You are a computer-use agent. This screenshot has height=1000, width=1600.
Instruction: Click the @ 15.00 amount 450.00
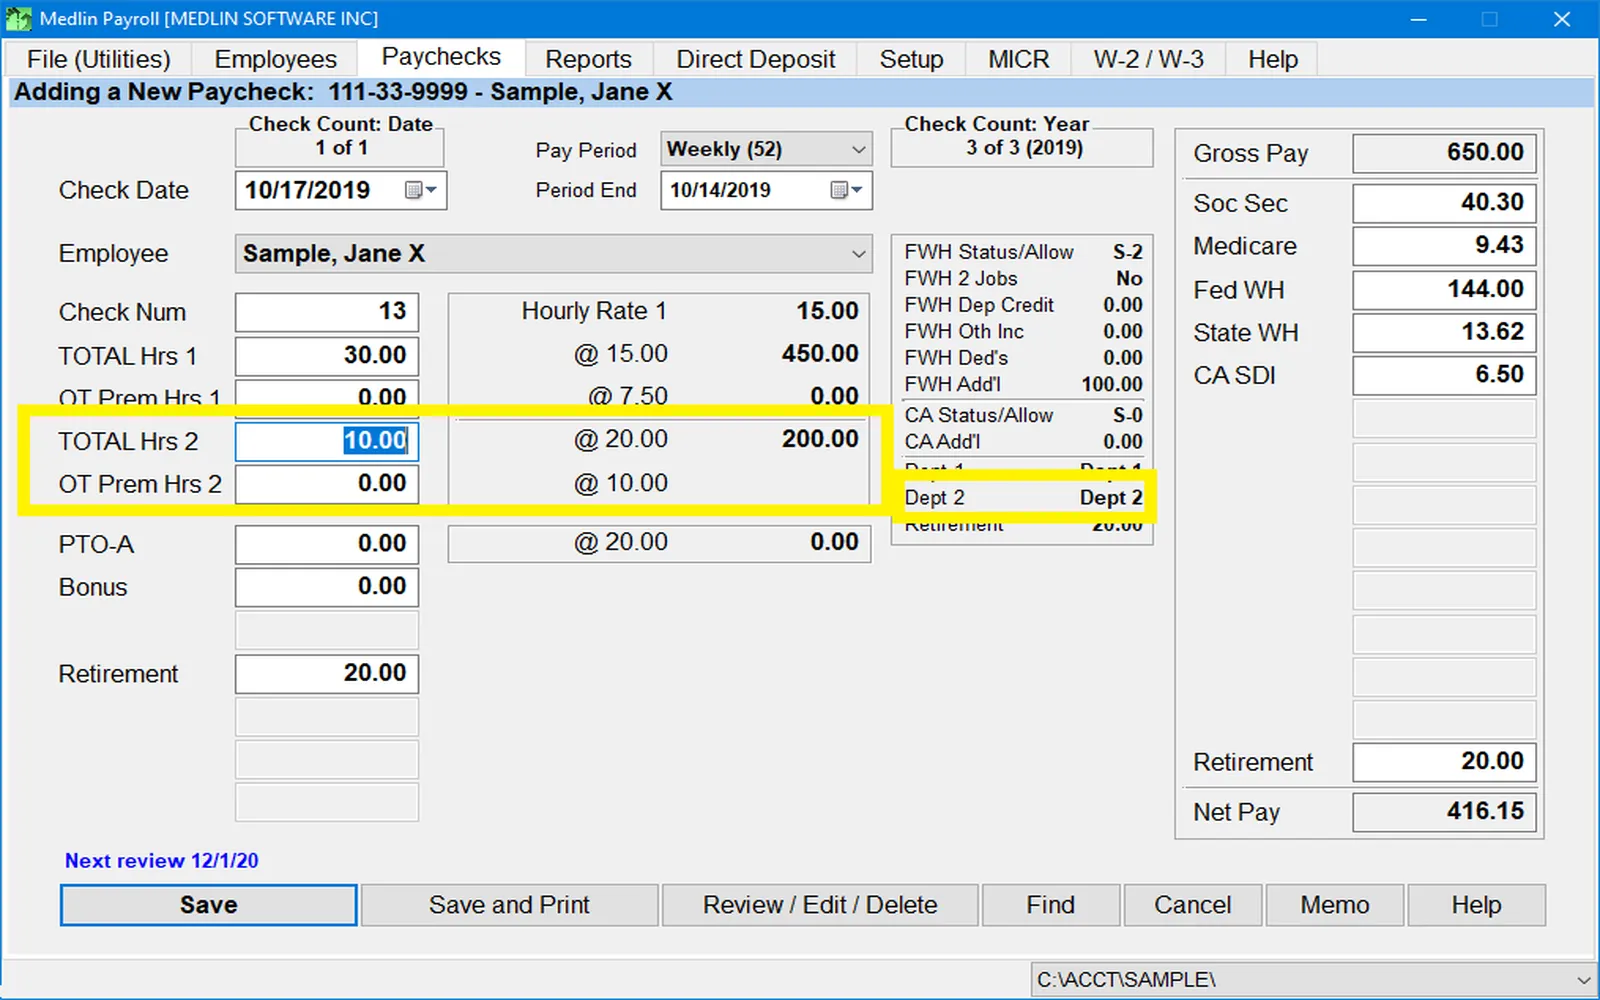(x=820, y=354)
